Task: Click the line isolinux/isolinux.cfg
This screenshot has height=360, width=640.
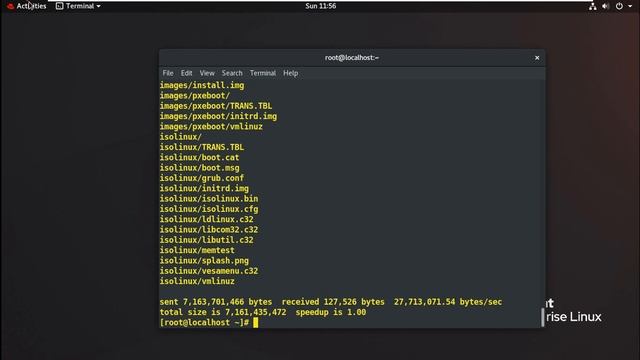Action: 209,209
